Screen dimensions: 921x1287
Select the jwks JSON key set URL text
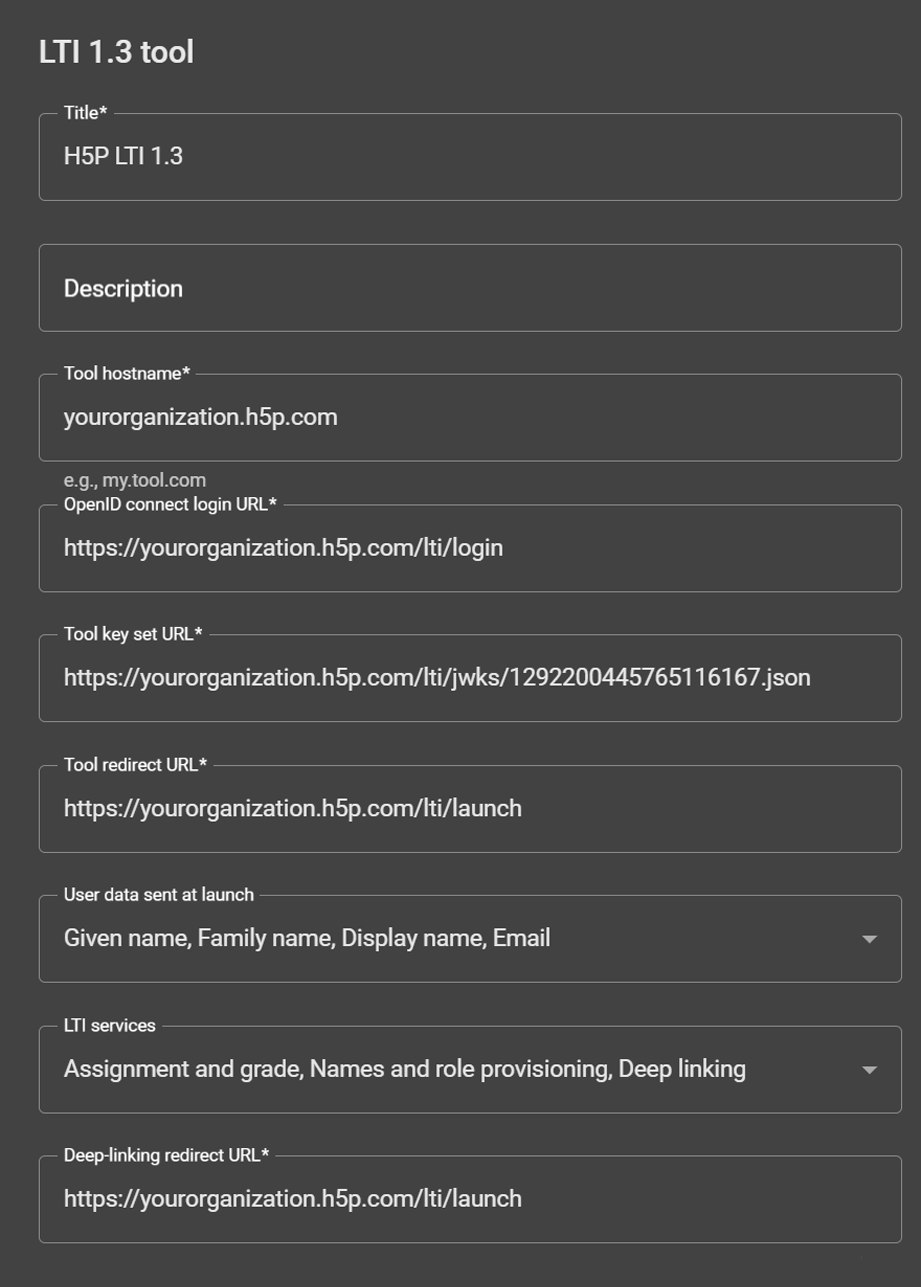pos(436,678)
